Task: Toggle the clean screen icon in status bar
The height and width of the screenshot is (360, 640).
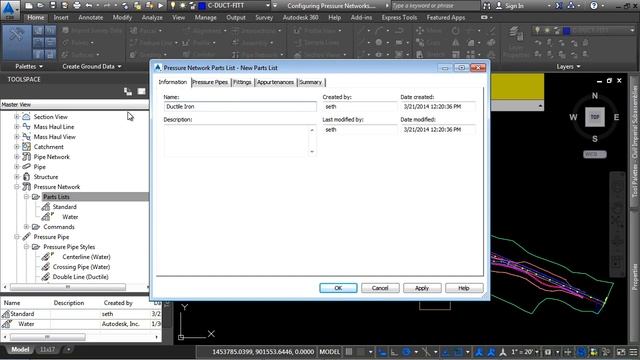Action: [621, 352]
